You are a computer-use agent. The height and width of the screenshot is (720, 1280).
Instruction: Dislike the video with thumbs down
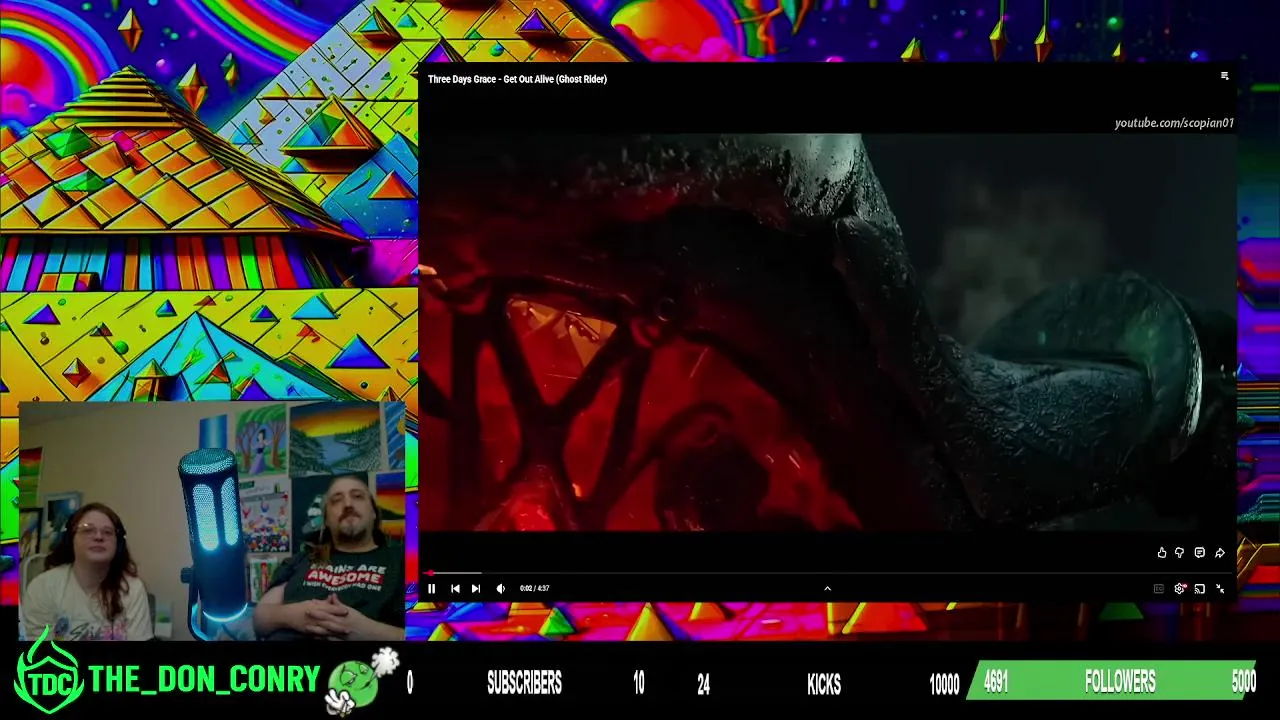(x=1180, y=552)
